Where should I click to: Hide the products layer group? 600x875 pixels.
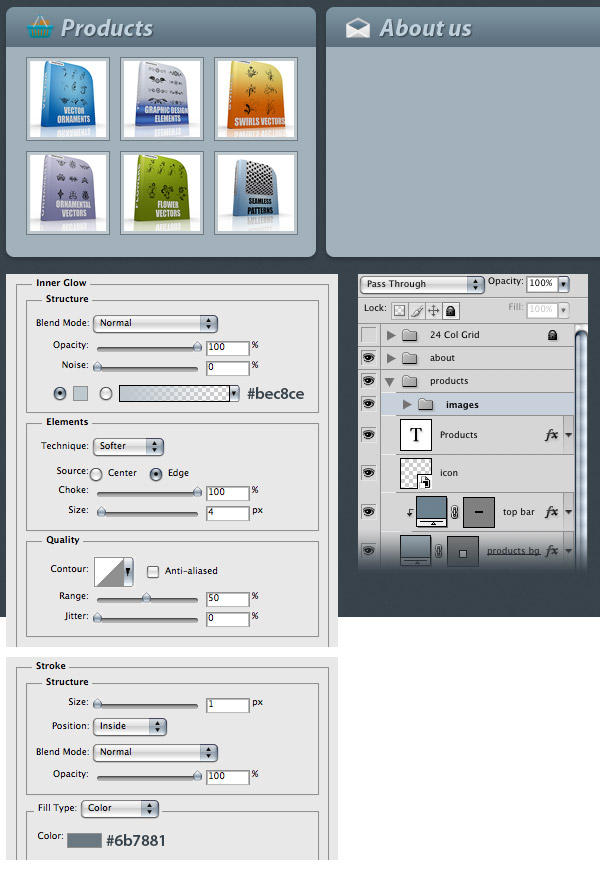pyautogui.click(x=369, y=381)
